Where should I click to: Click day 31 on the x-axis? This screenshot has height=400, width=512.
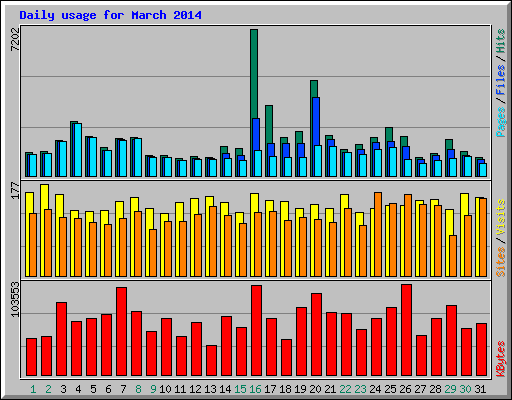480,389
